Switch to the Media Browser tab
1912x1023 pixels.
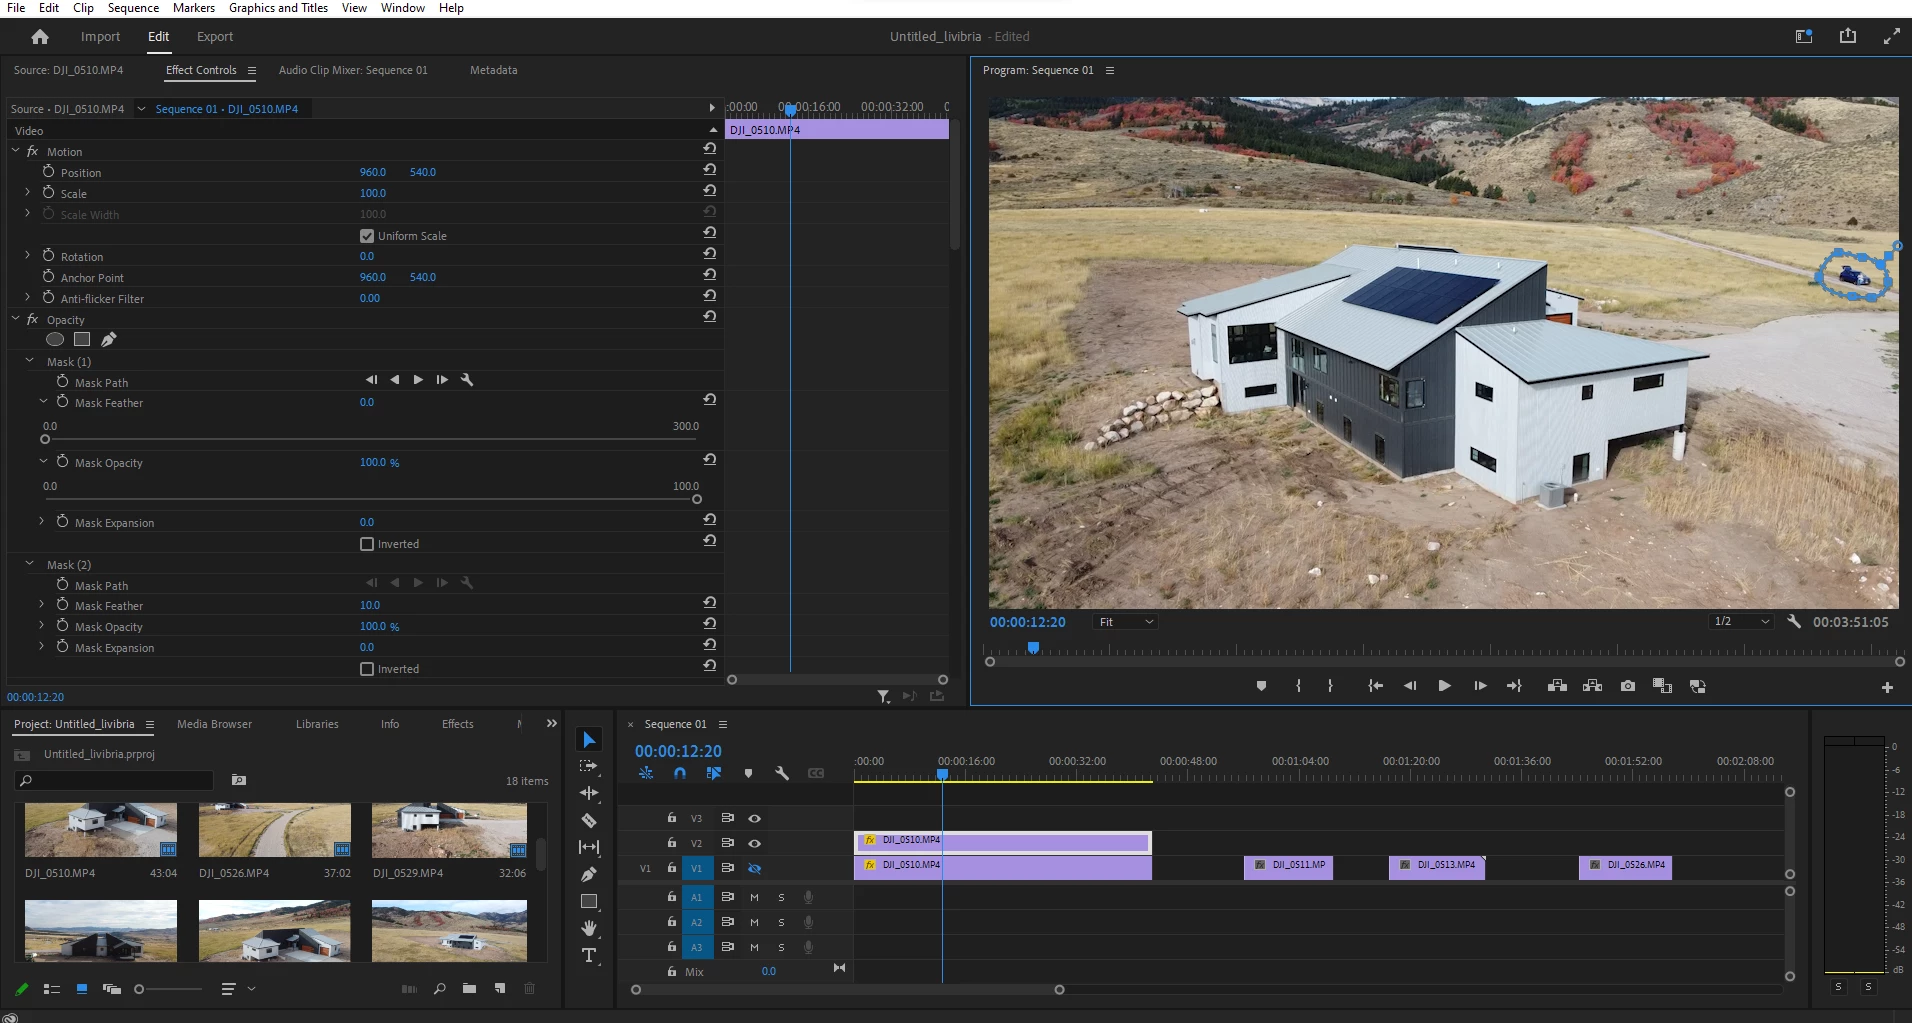click(x=214, y=724)
